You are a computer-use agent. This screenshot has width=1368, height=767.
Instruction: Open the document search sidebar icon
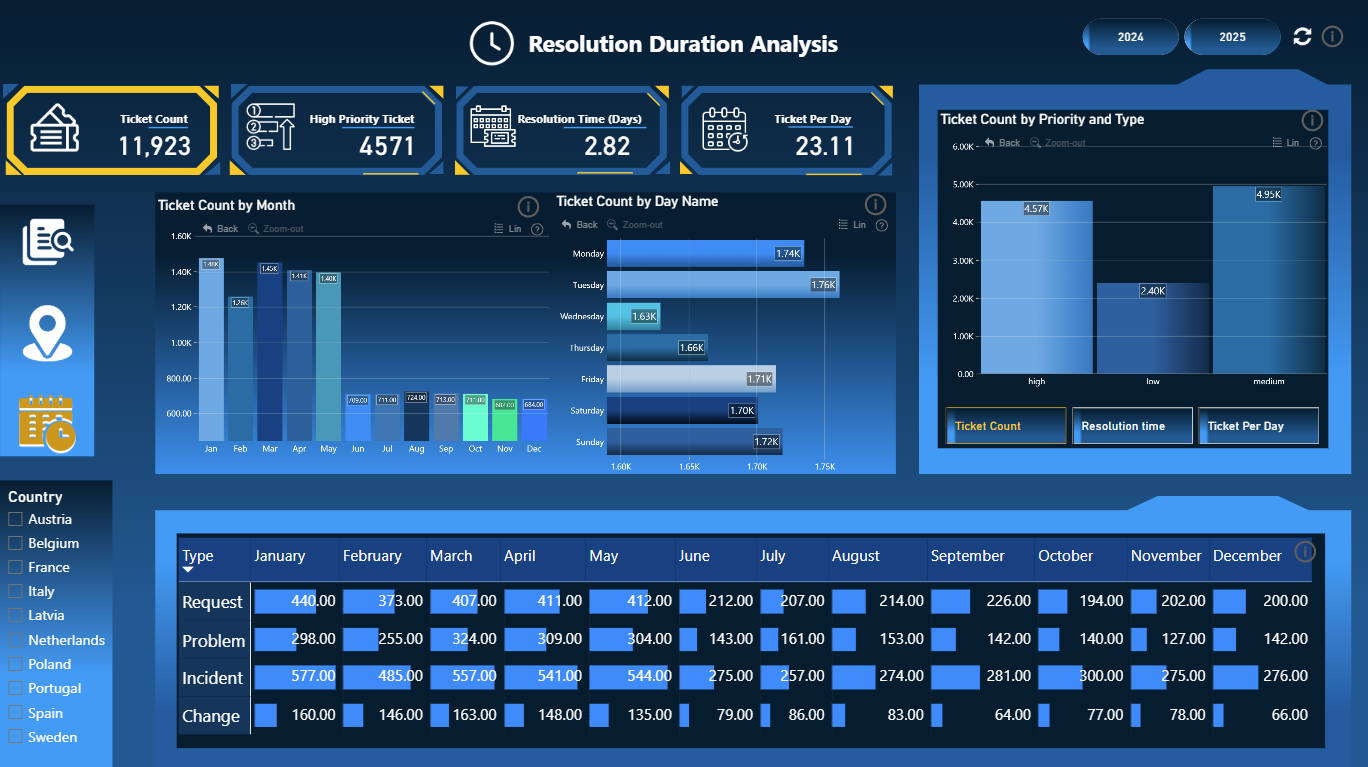(48, 242)
